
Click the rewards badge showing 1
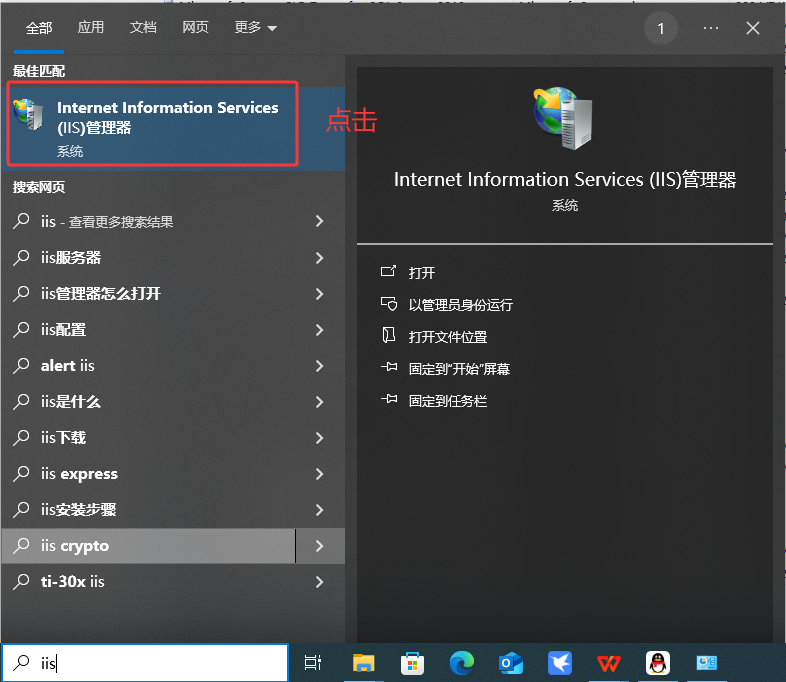(661, 29)
